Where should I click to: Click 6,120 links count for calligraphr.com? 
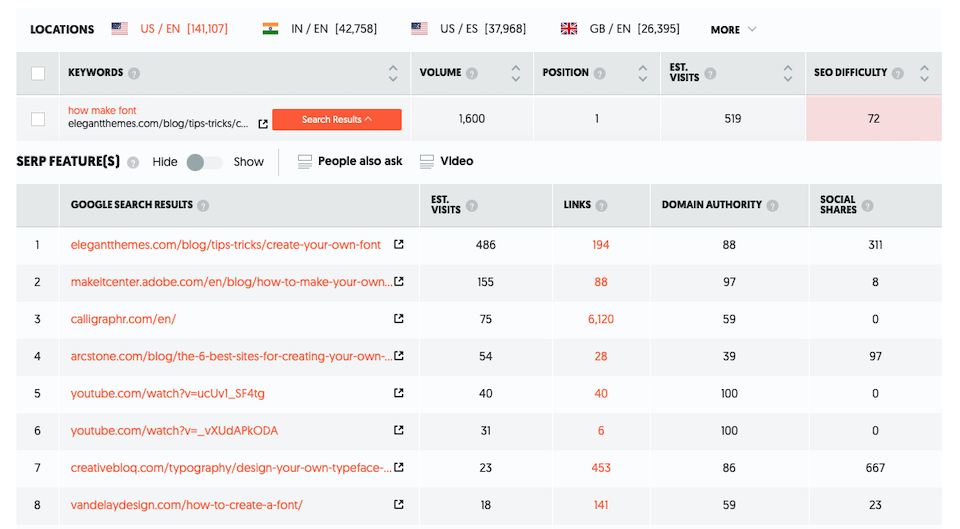tap(600, 319)
